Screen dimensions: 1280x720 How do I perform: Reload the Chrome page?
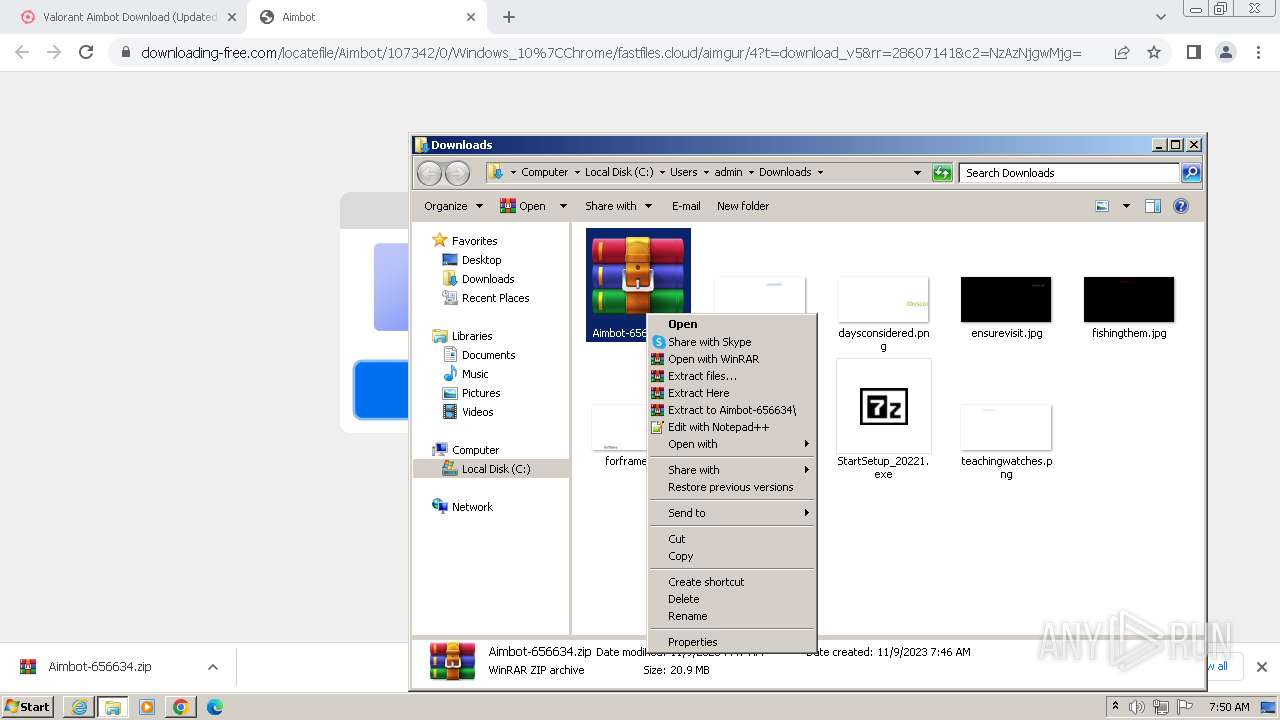point(86,52)
